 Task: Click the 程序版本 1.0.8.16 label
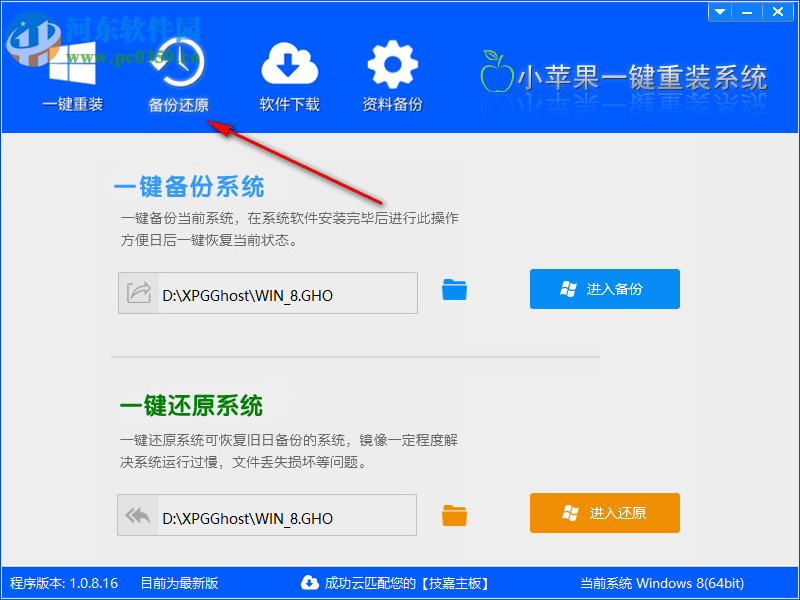[x=64, y=583]
